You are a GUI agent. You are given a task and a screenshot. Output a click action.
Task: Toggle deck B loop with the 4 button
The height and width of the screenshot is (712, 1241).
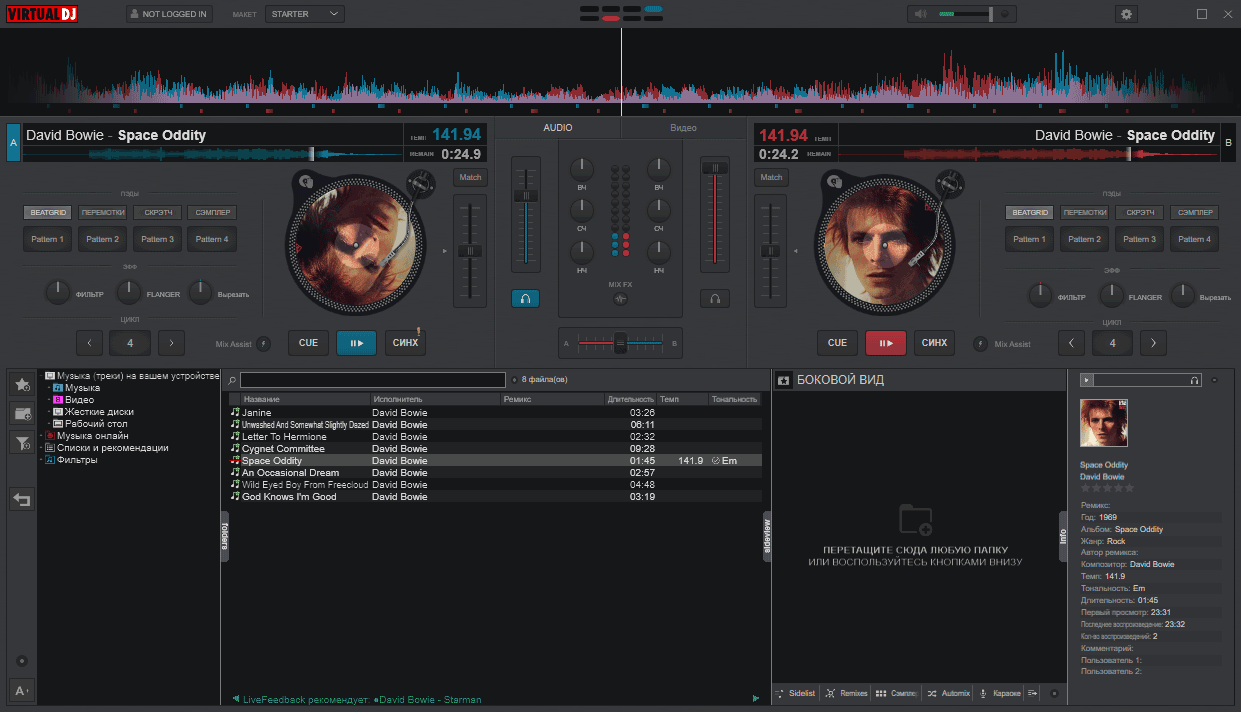tap(1112, 343)
